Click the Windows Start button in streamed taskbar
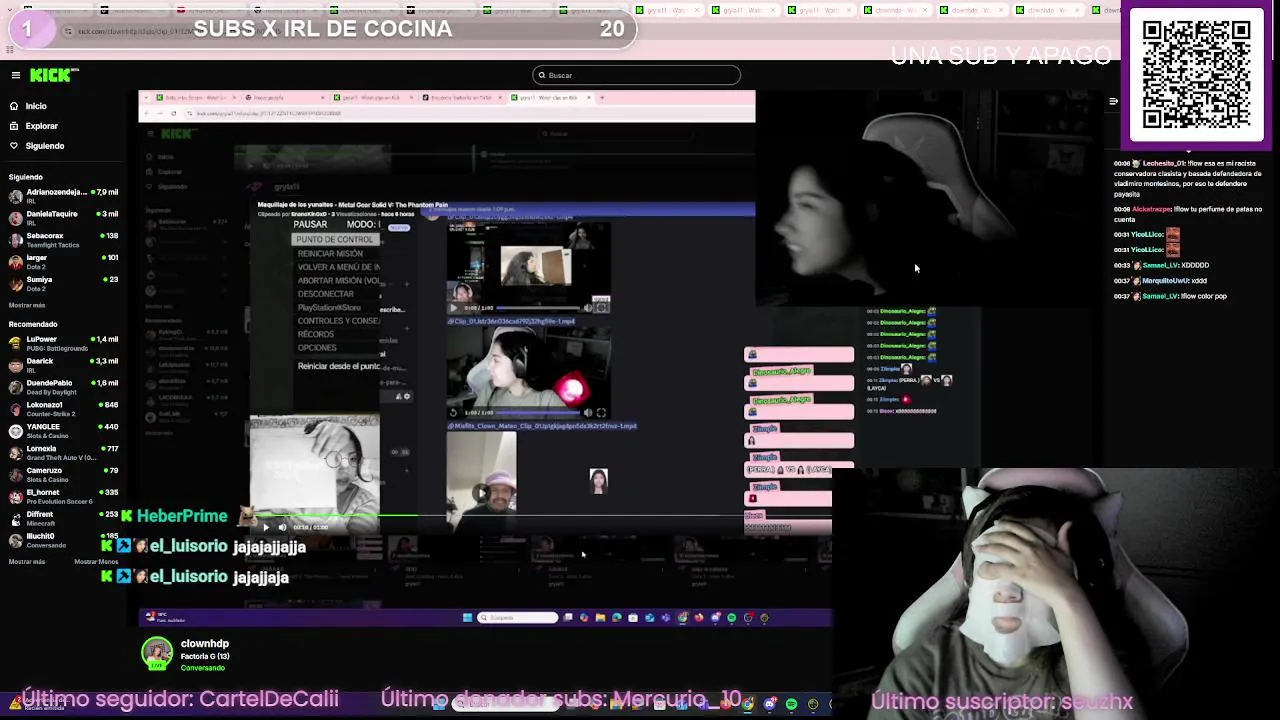 pos(467,618)
